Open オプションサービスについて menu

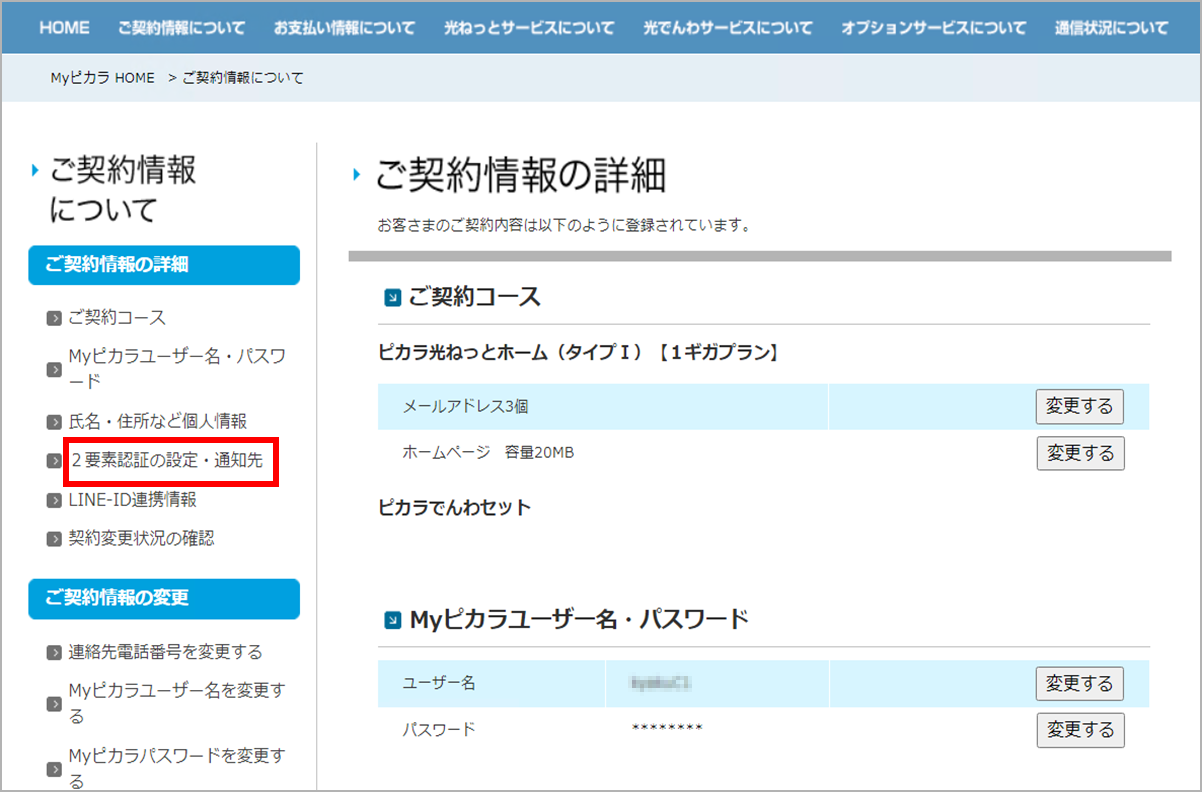point(933,28)
